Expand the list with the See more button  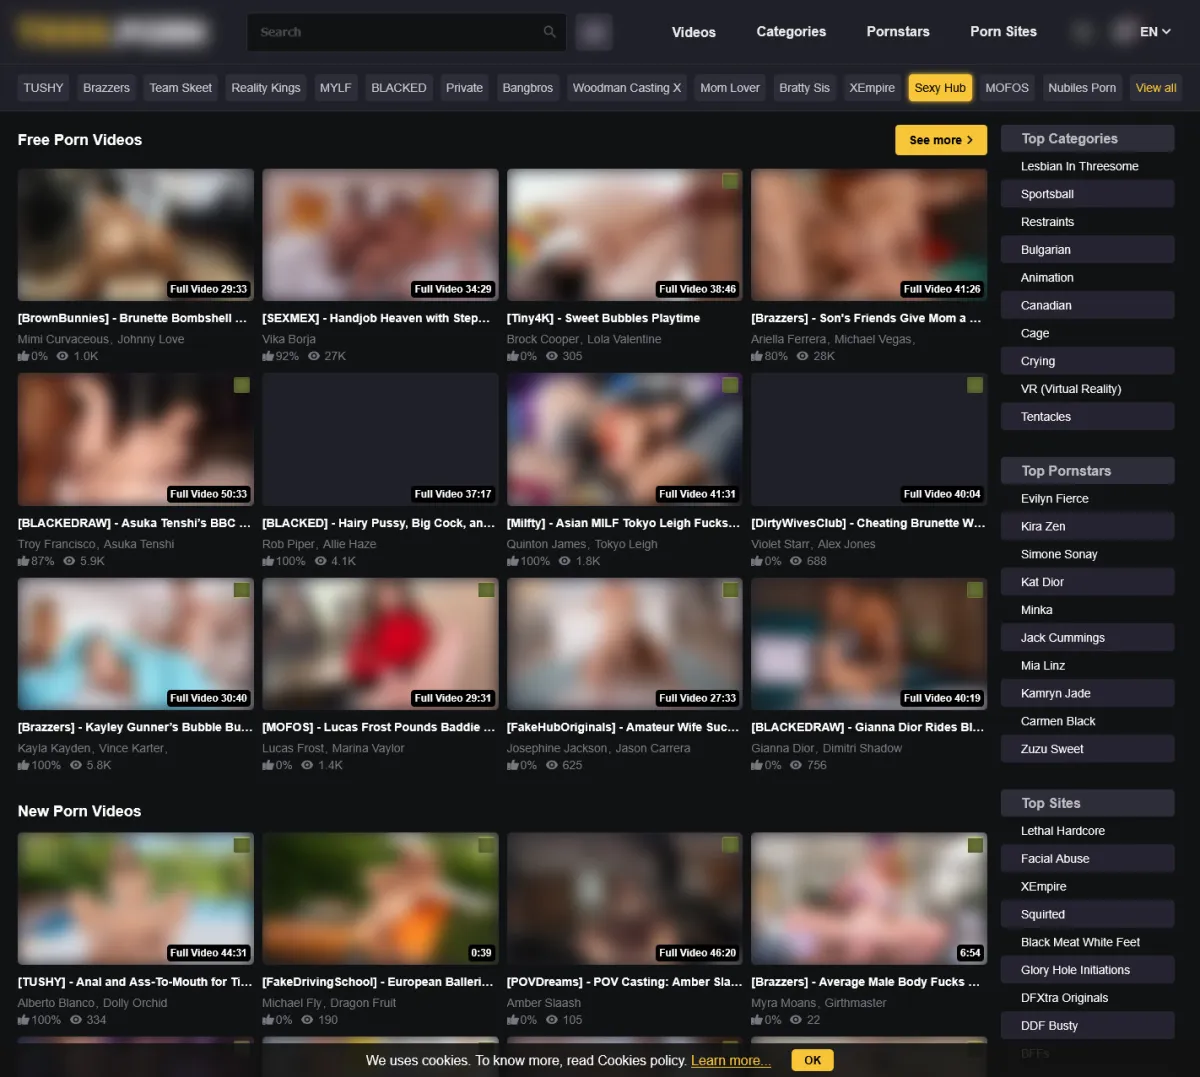click(x=940, y=140)
